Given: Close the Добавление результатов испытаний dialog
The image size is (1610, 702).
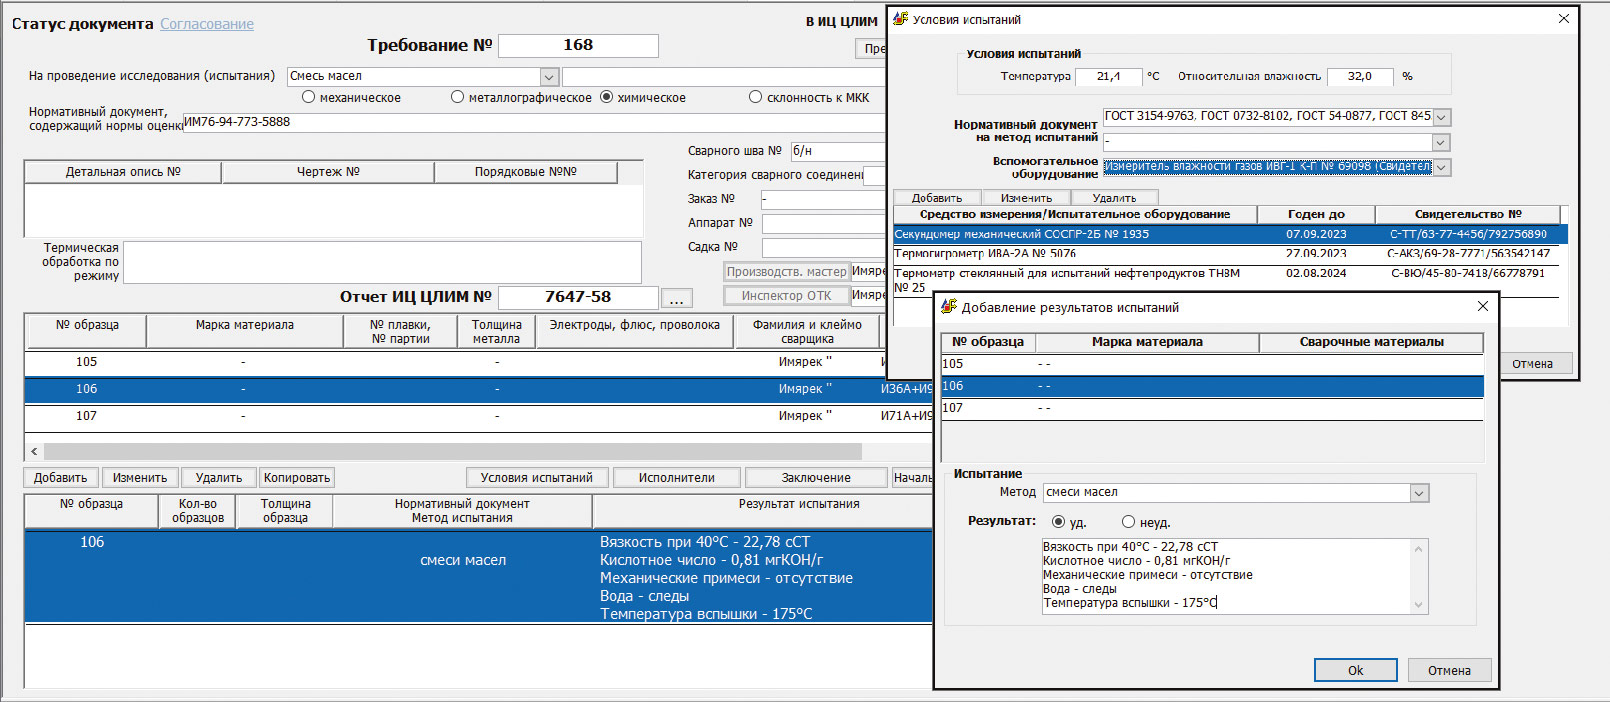Looking at the screenshot, I should tap(1483, 307).
